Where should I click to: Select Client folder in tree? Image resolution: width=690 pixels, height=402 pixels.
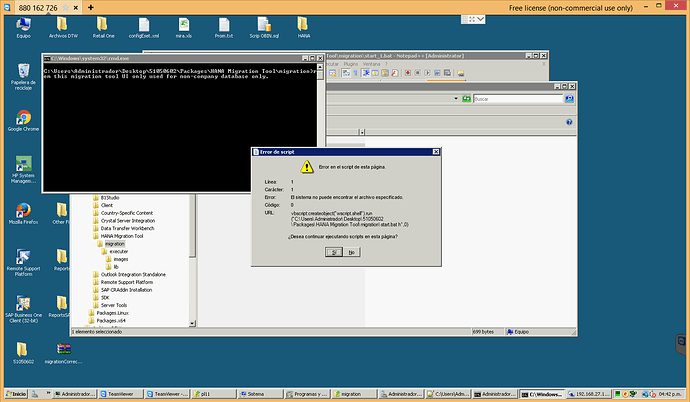(107, 205)
